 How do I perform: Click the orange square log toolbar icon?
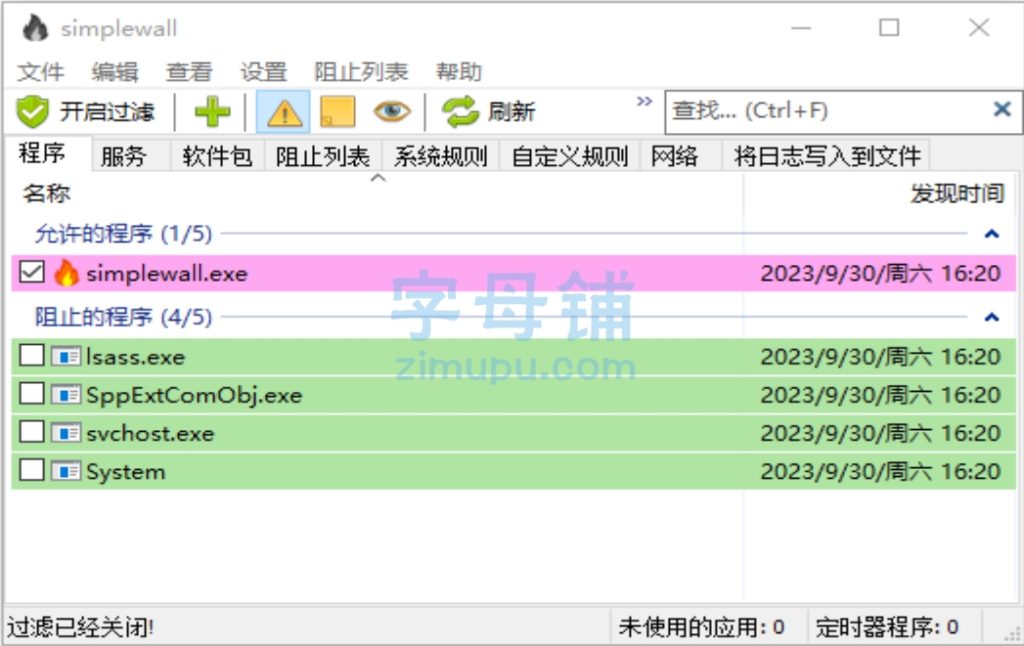pyautogui.click(x=338, y=112)
